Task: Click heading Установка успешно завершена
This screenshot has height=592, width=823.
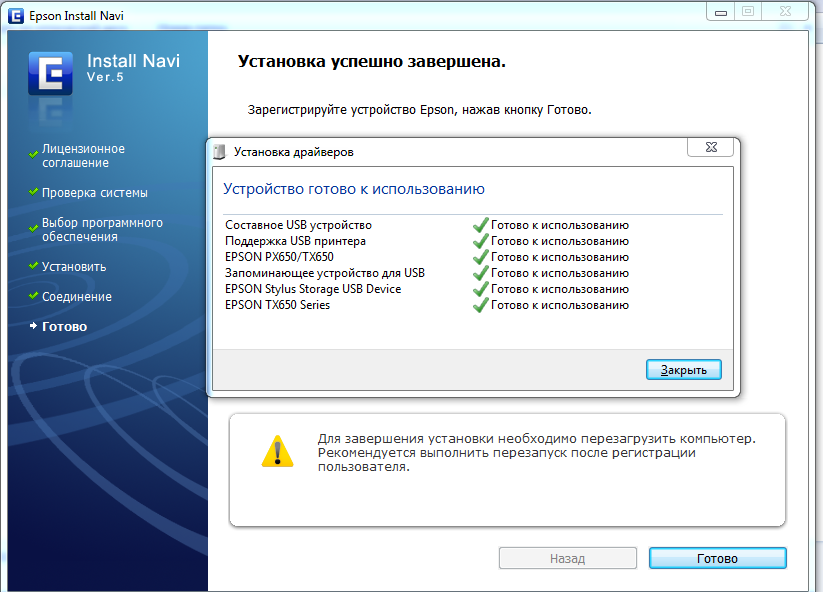Action: pos(372,61)
